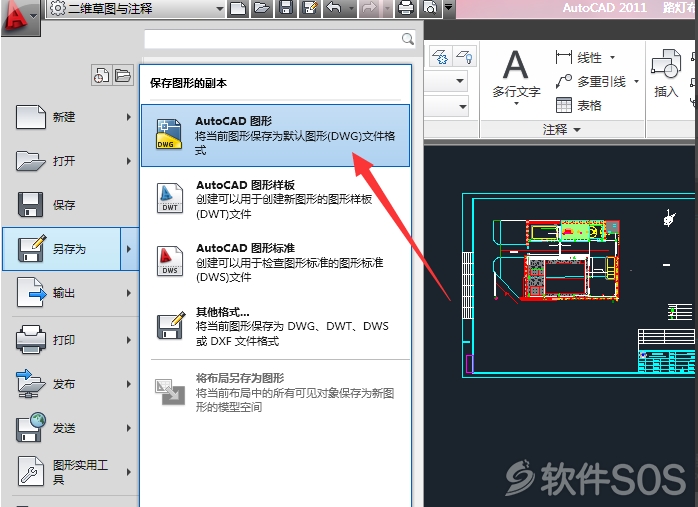The width and height of the screenshot is (698, 507).
Task: Expand the 注释 panel title arrow
Action: 577,130
